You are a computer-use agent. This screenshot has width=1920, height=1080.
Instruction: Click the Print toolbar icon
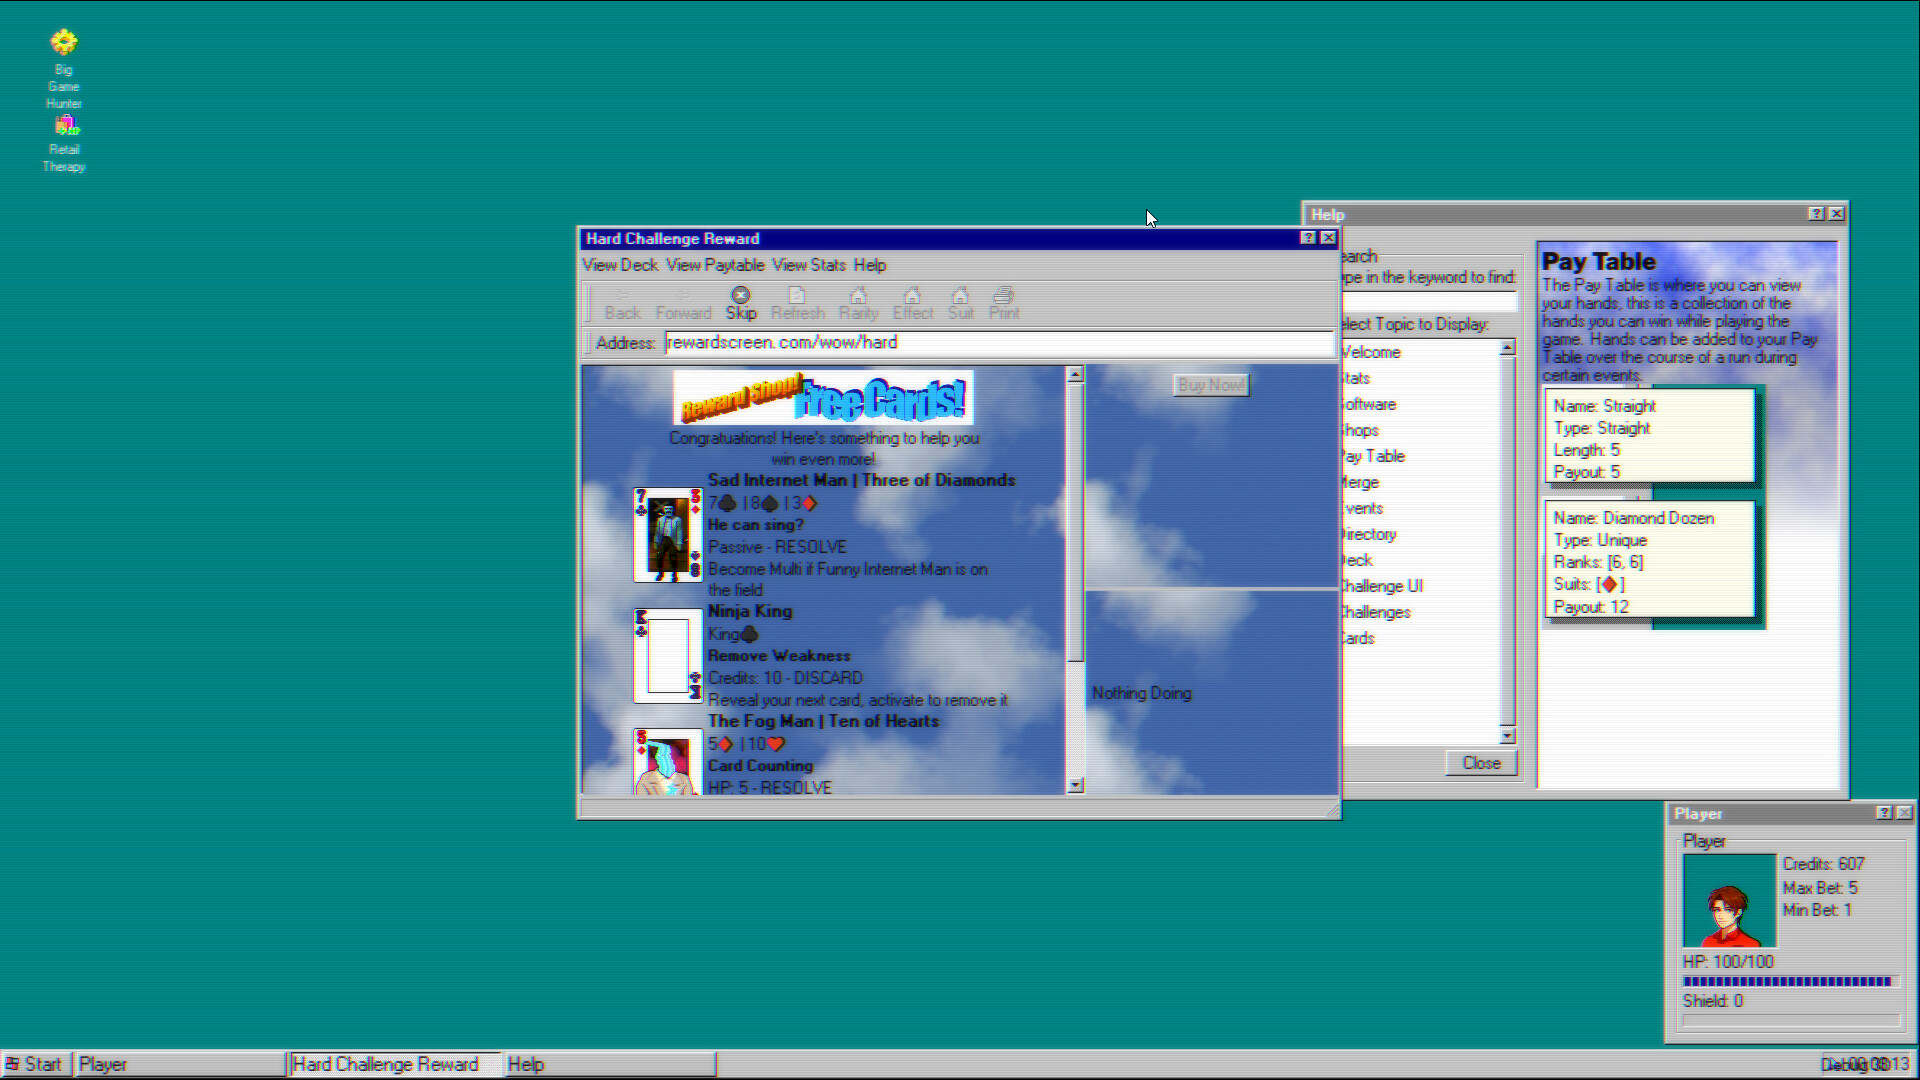tap(1004, 303)
